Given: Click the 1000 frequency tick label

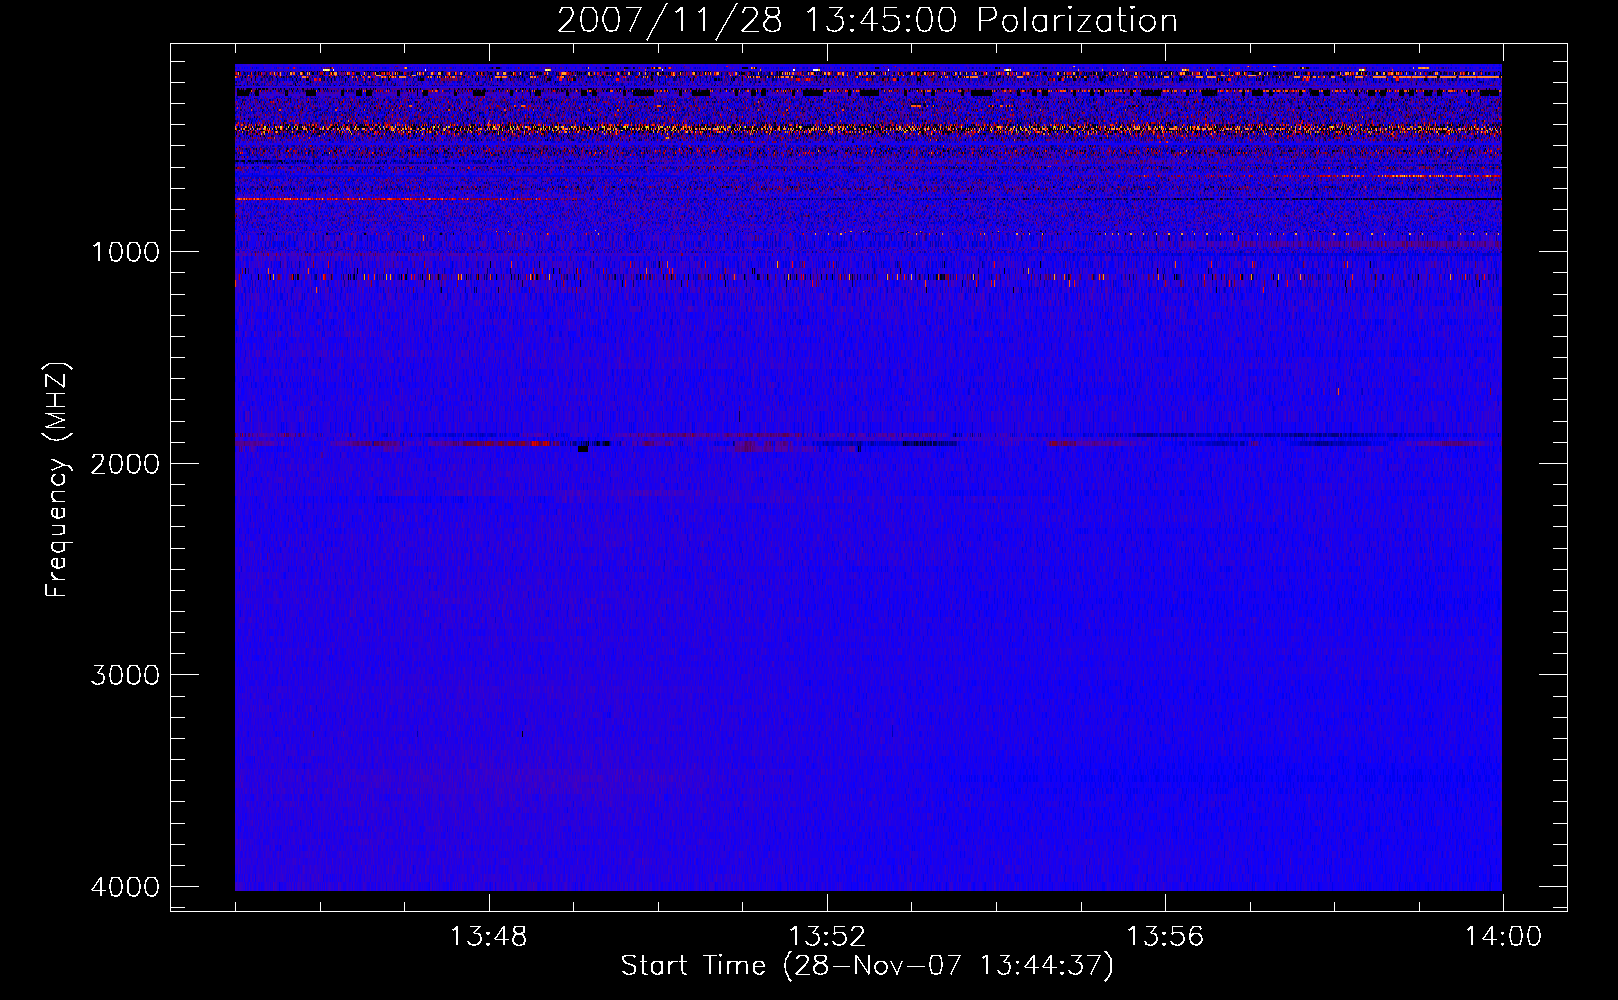Looking at the screenshot, I should tap(125, 252).
